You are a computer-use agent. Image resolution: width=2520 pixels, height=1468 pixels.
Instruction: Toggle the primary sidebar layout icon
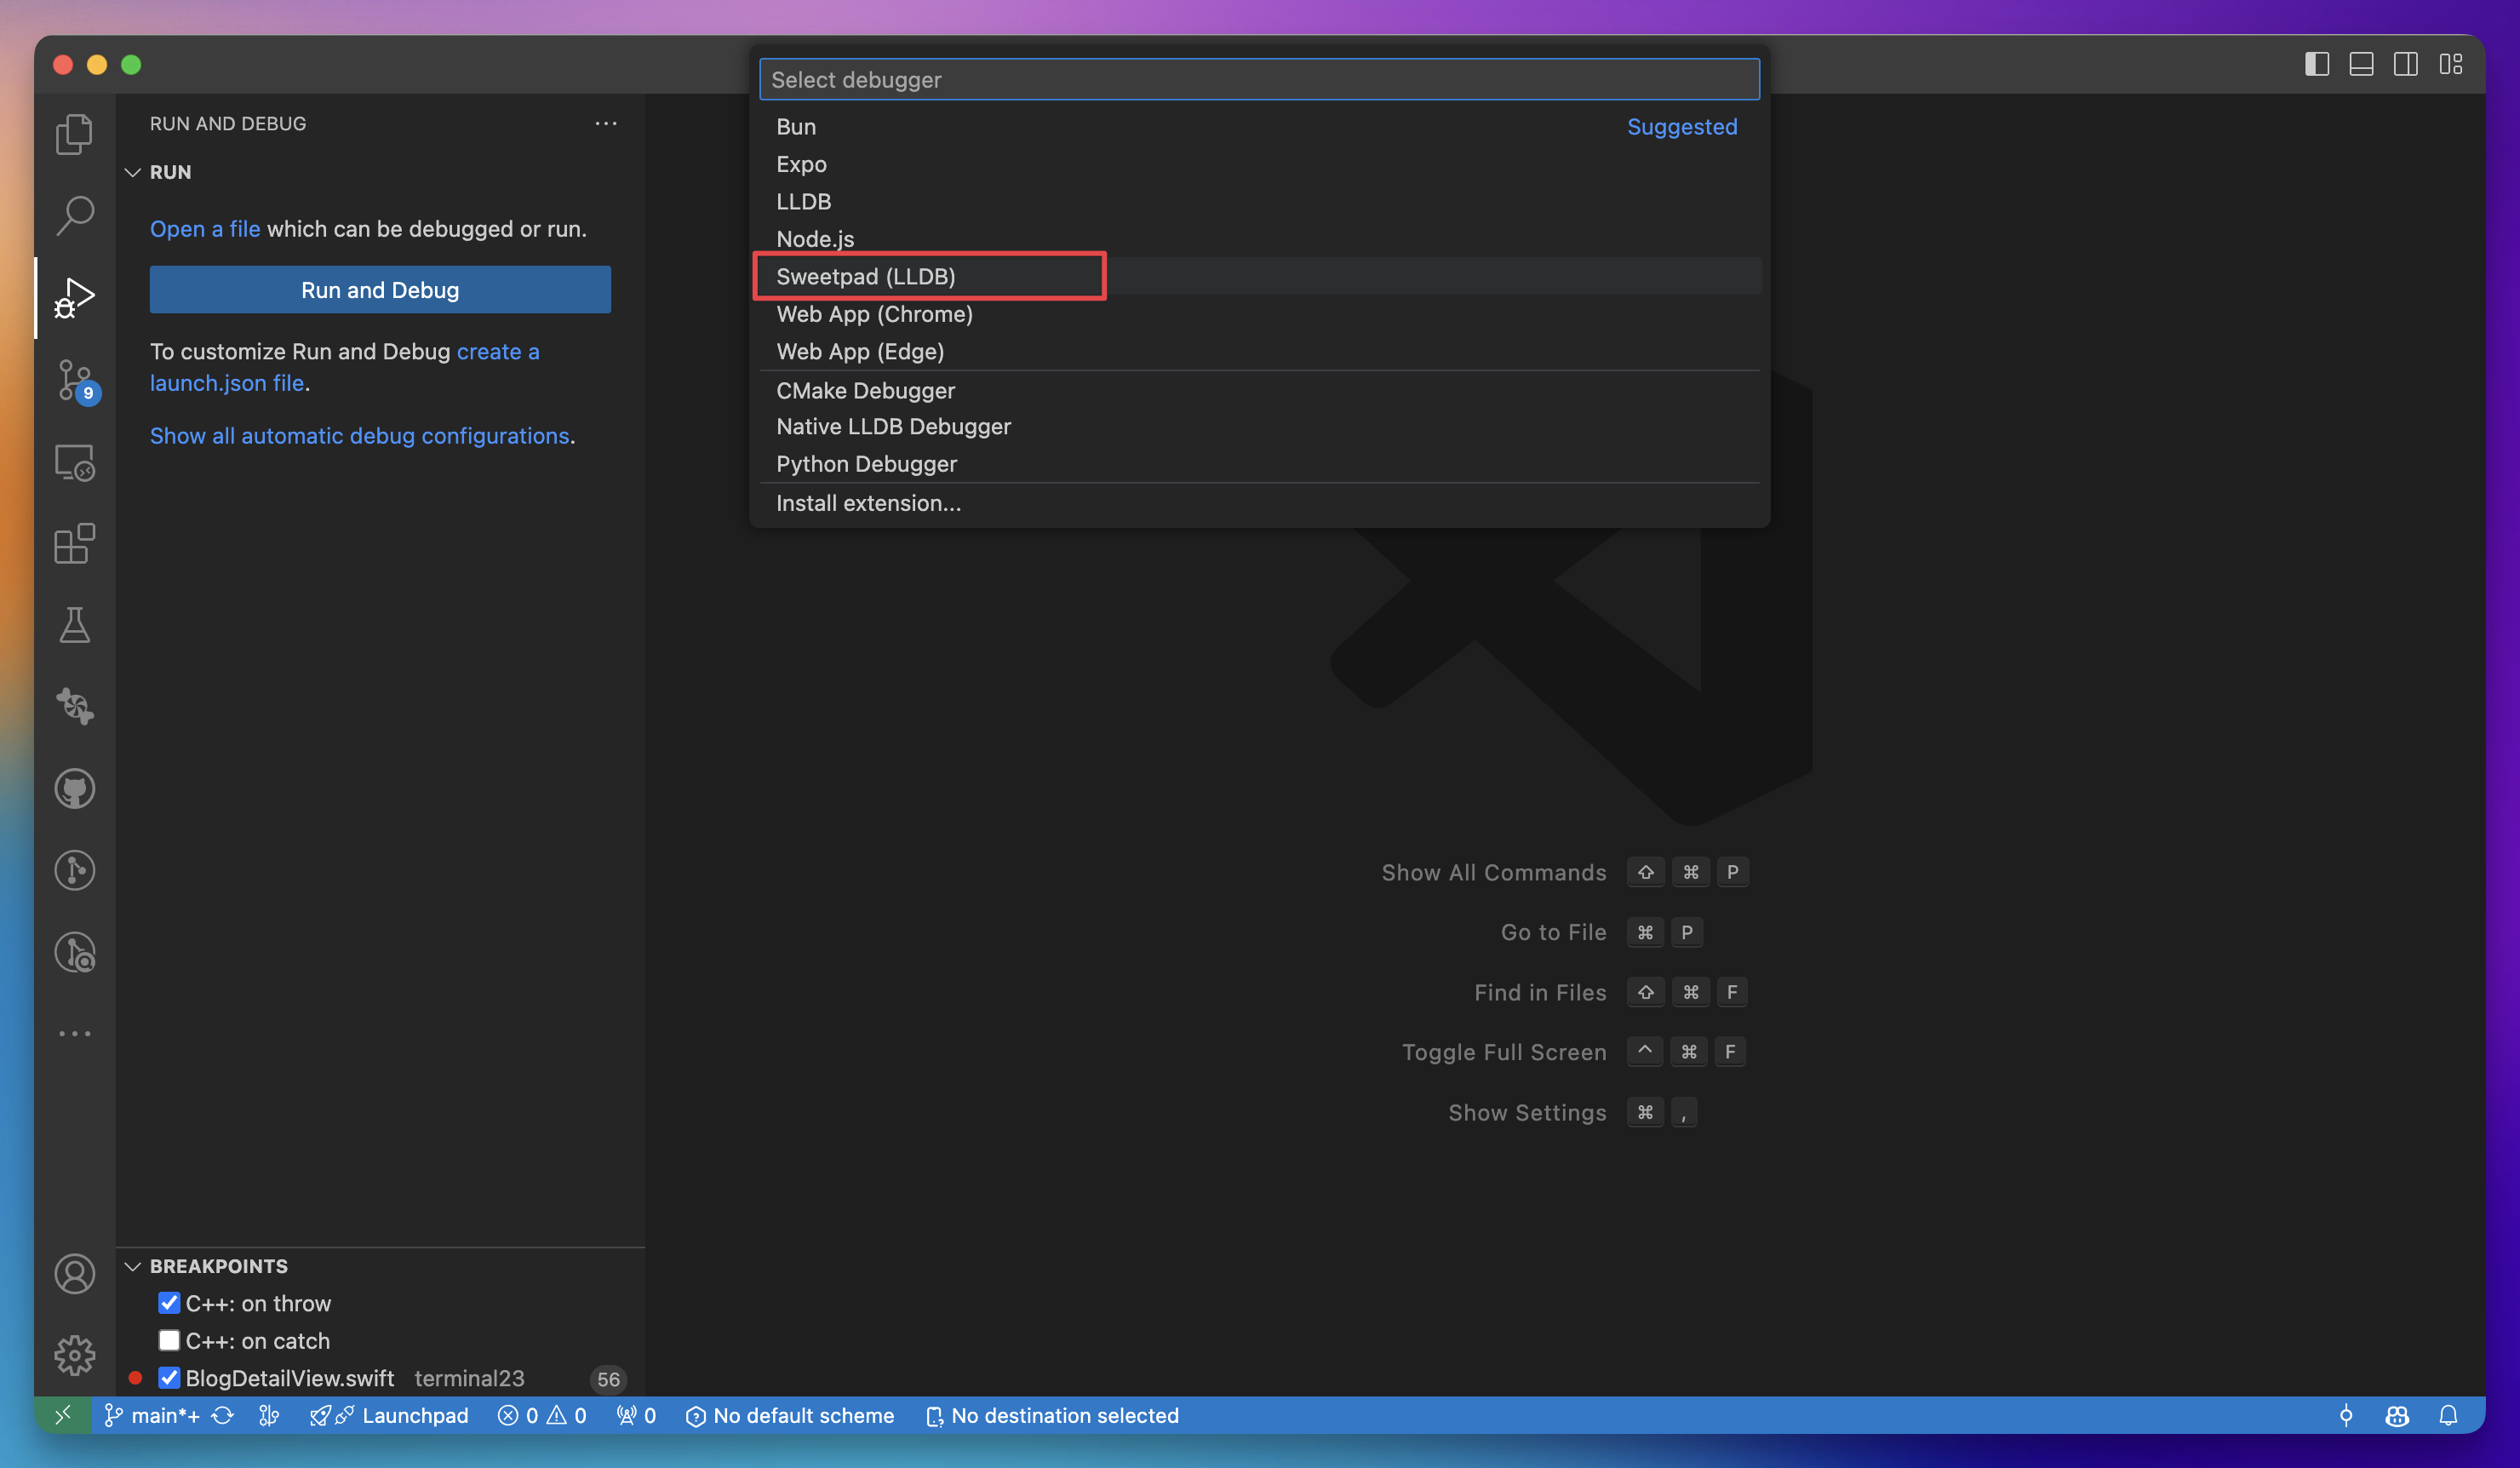(x=2317, y=65)
